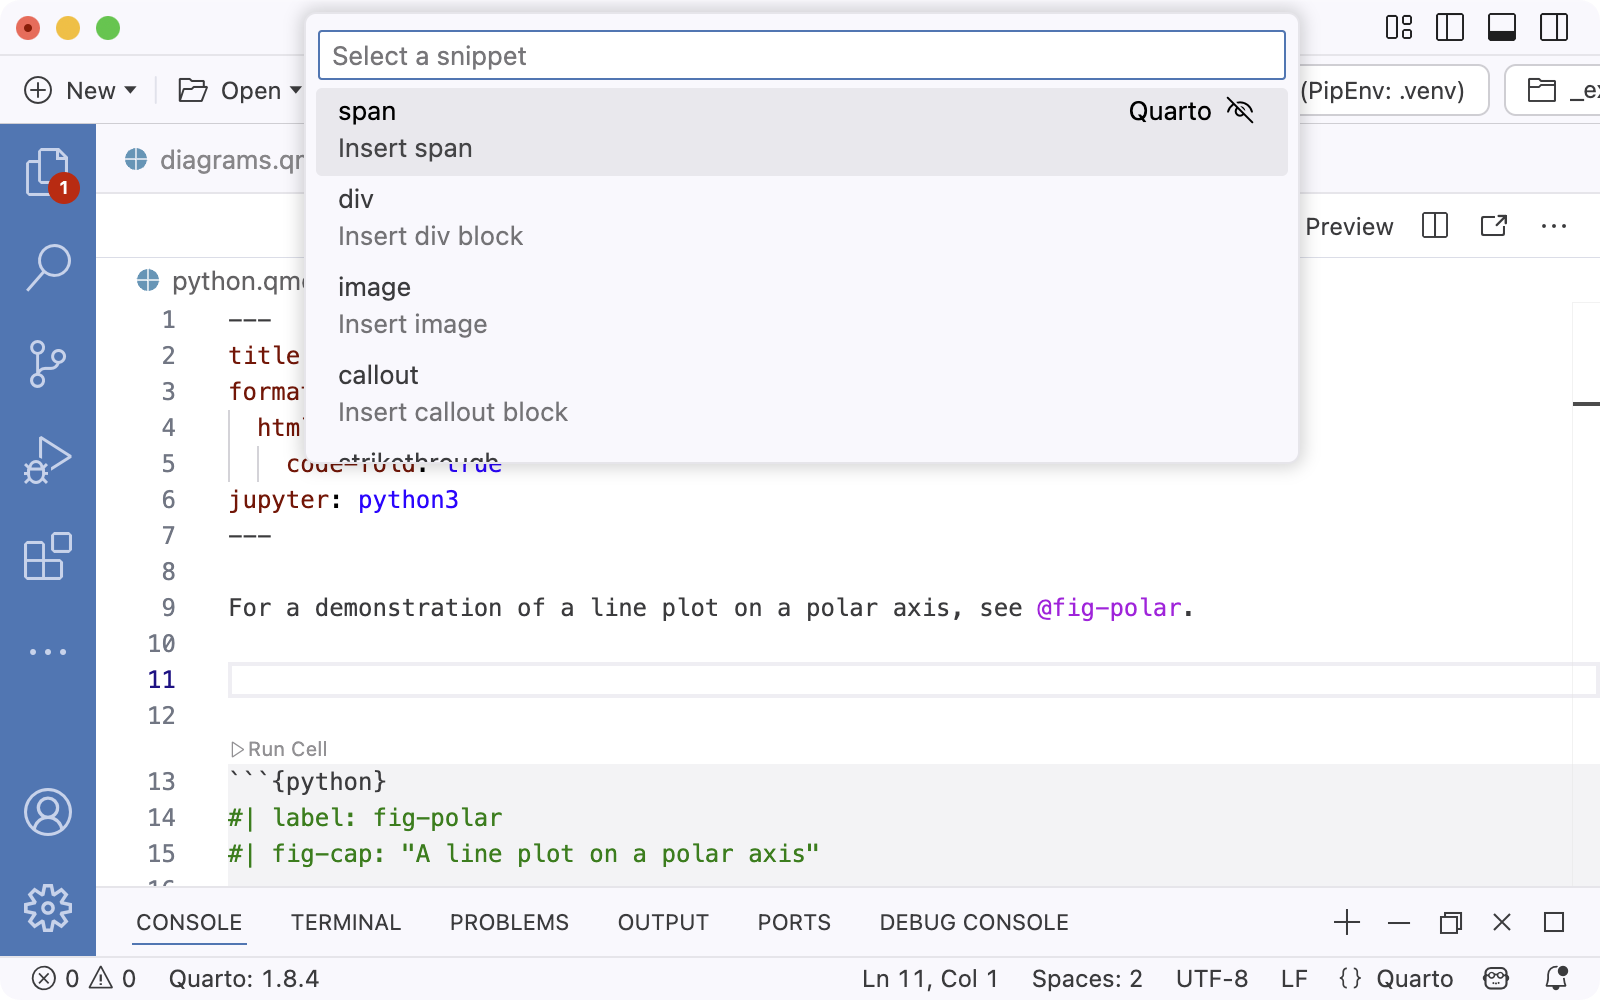Screen dimensions: 1600x1000
Task: Toggle the secondary side bar
Action: coord(1552,28)
